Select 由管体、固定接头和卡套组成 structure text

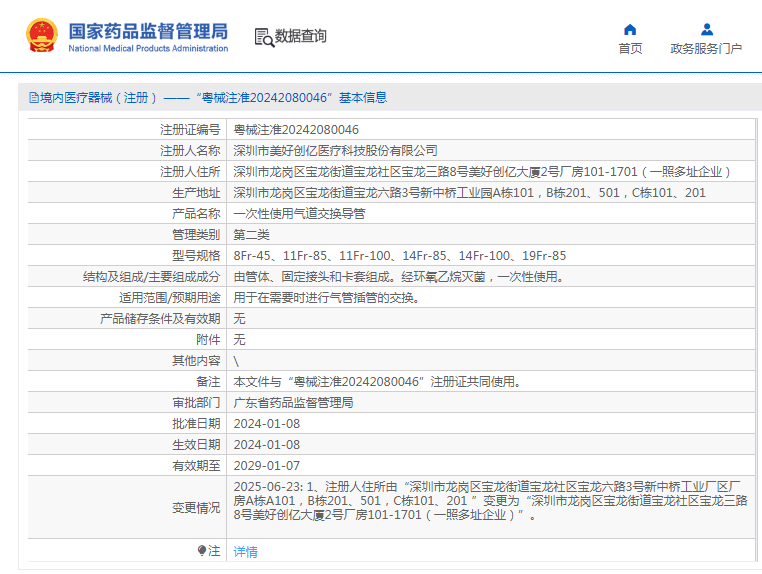398,277
